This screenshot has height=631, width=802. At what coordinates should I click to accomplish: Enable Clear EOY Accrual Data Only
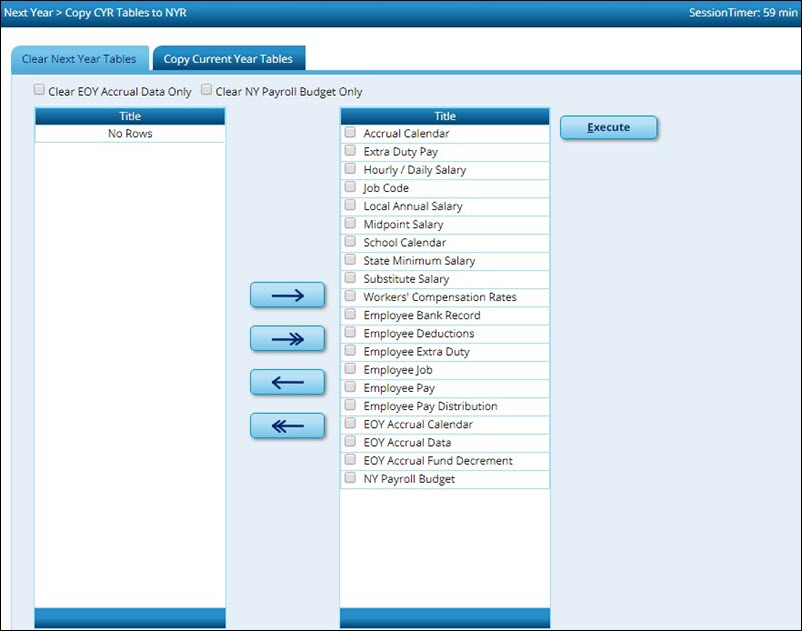point(39,91)
